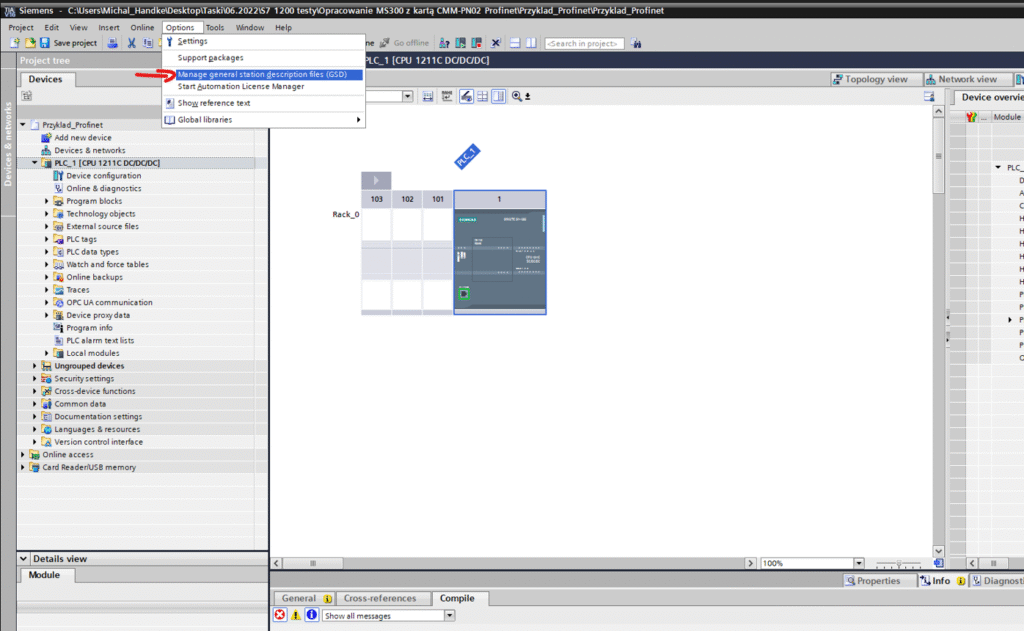Toggle the warning messages filter icon

[296, 615]
